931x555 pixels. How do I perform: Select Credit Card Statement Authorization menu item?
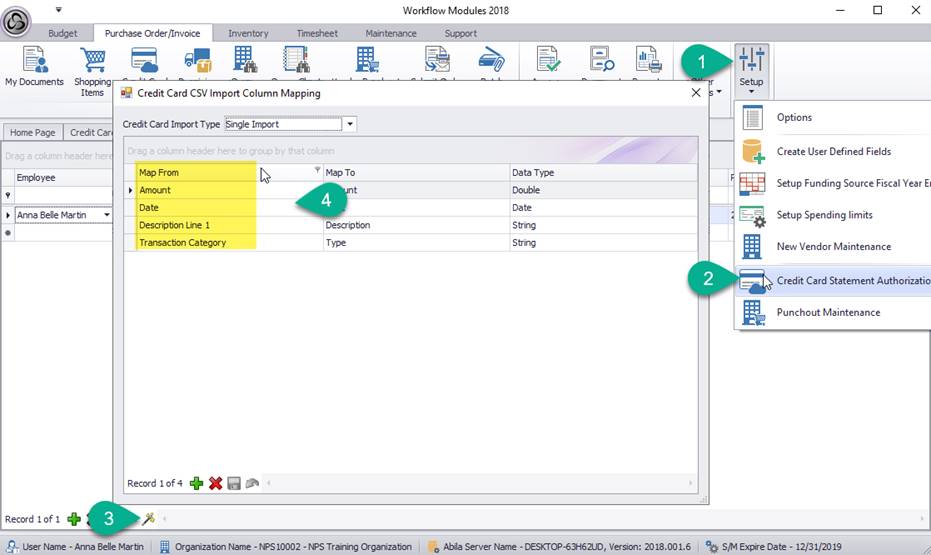(x=850, y=281)
